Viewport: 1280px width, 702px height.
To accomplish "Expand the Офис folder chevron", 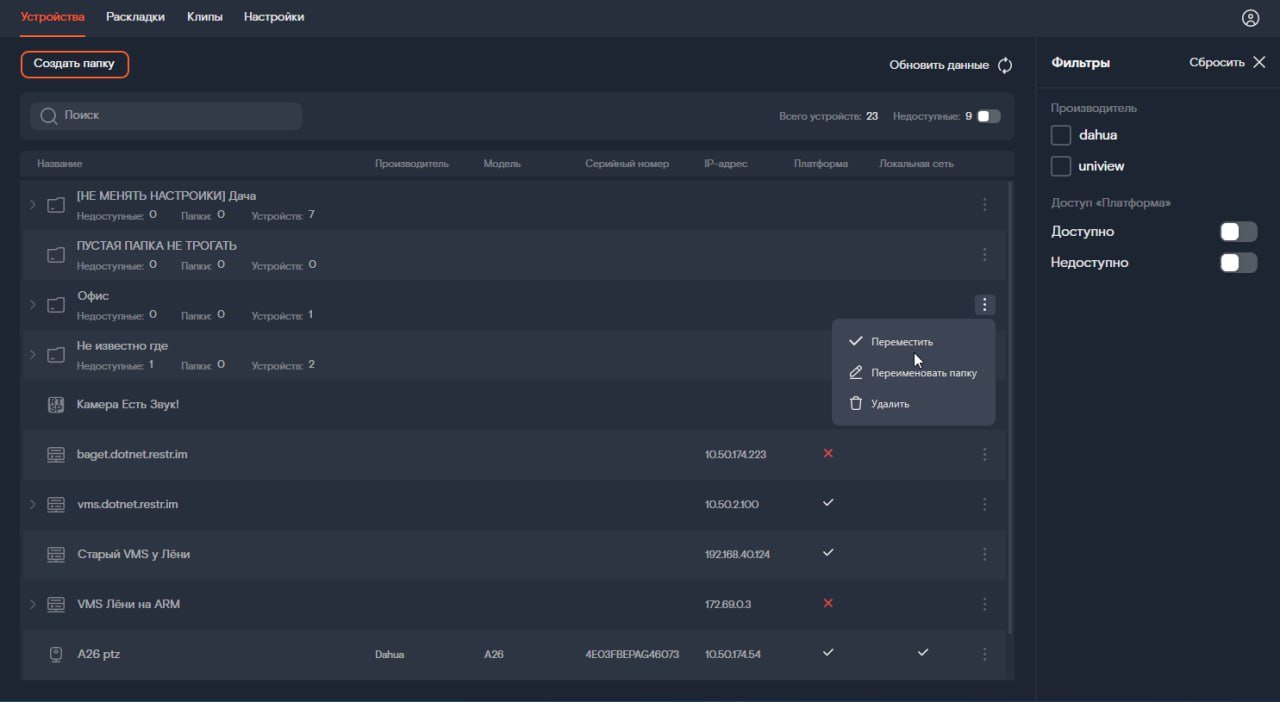I will [32, 305].
